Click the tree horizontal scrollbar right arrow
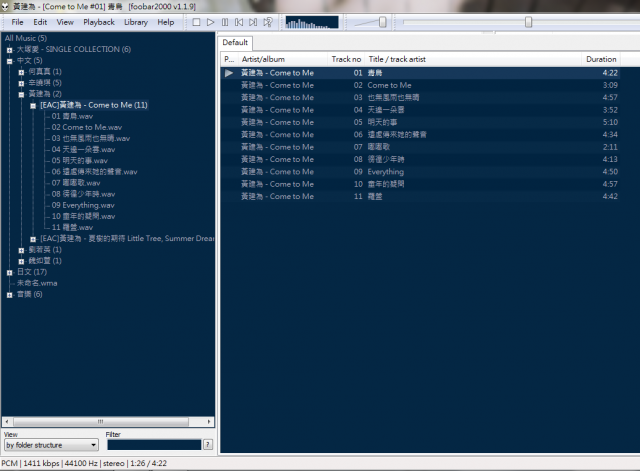 coord(209,422)
